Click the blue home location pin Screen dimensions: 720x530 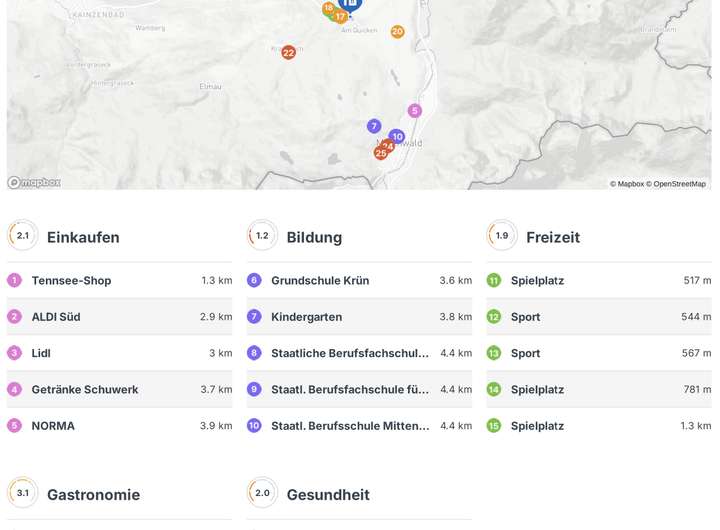pos(350,4)
